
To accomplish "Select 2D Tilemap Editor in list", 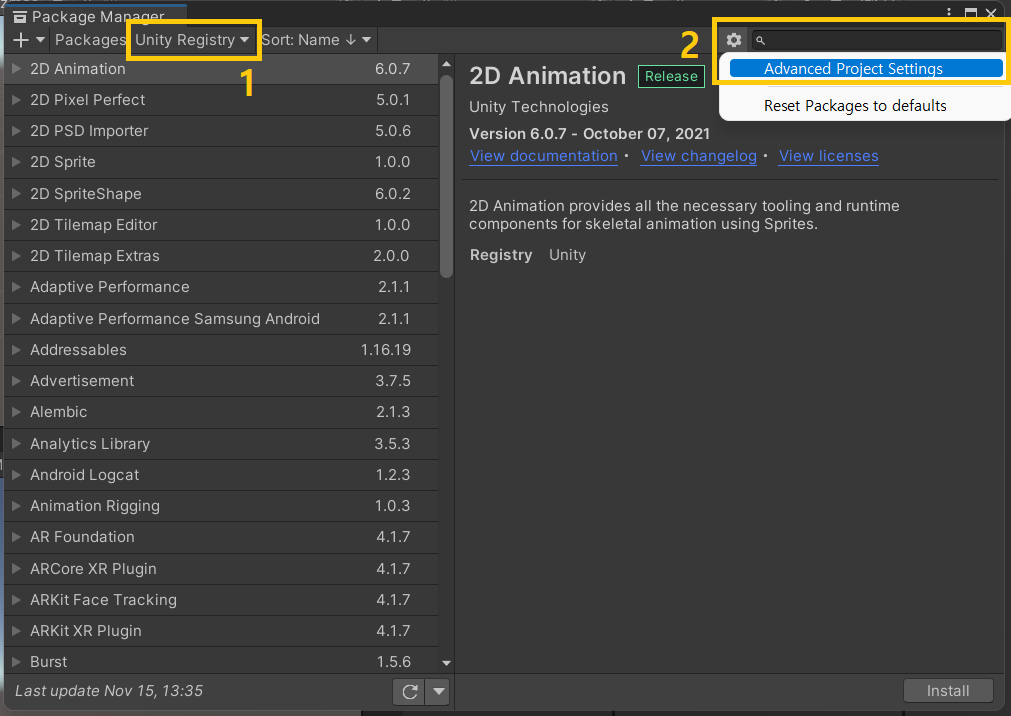I will point(221,224).
